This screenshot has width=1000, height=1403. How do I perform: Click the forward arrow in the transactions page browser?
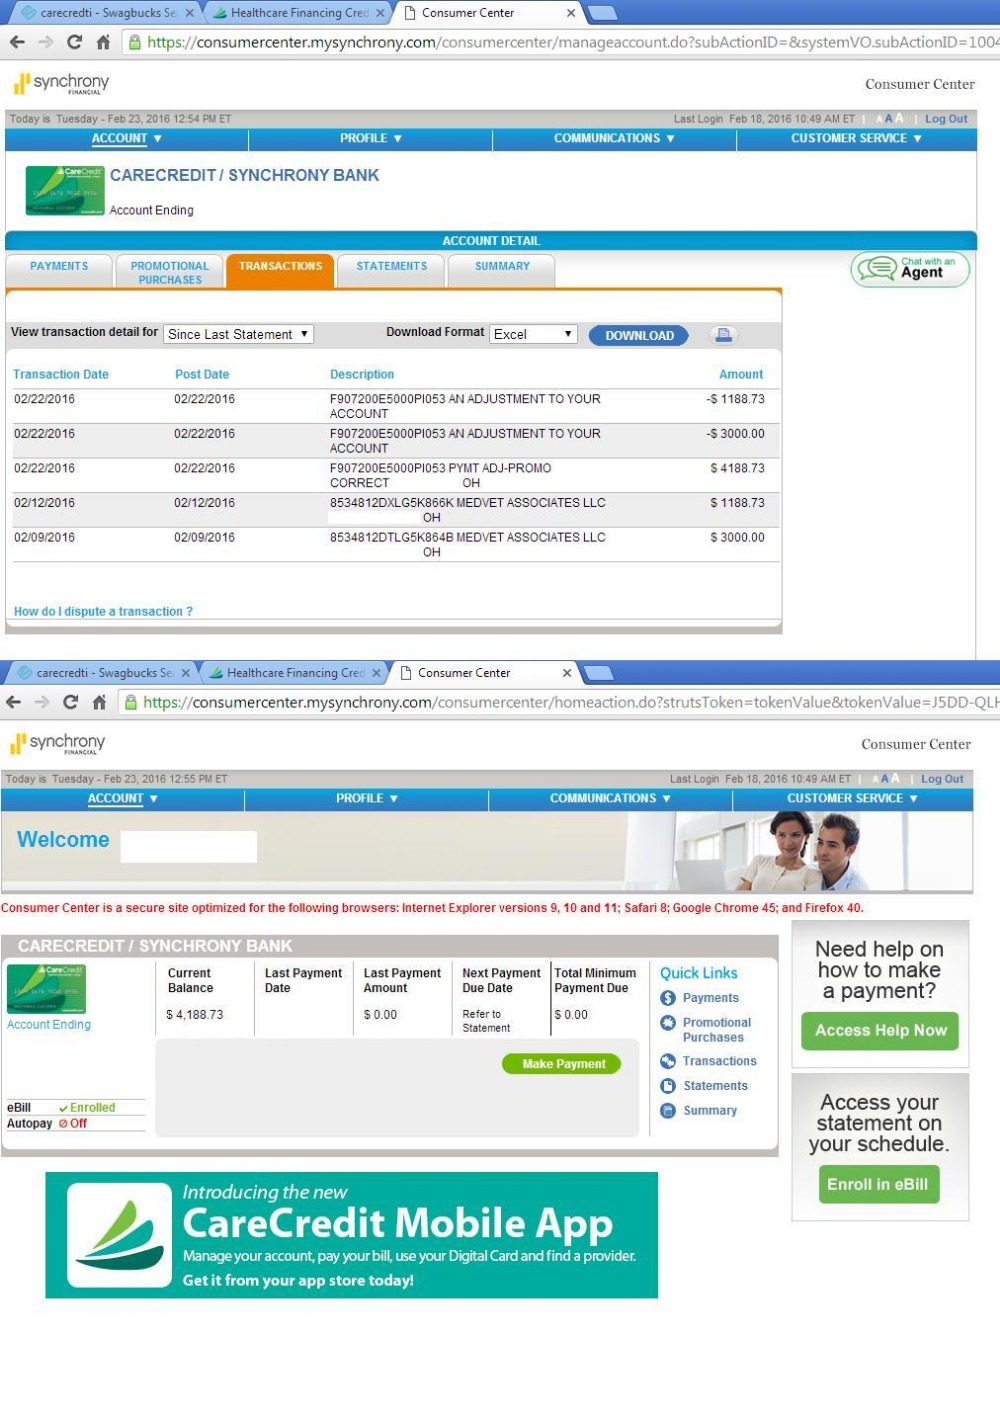pos(46,42)
